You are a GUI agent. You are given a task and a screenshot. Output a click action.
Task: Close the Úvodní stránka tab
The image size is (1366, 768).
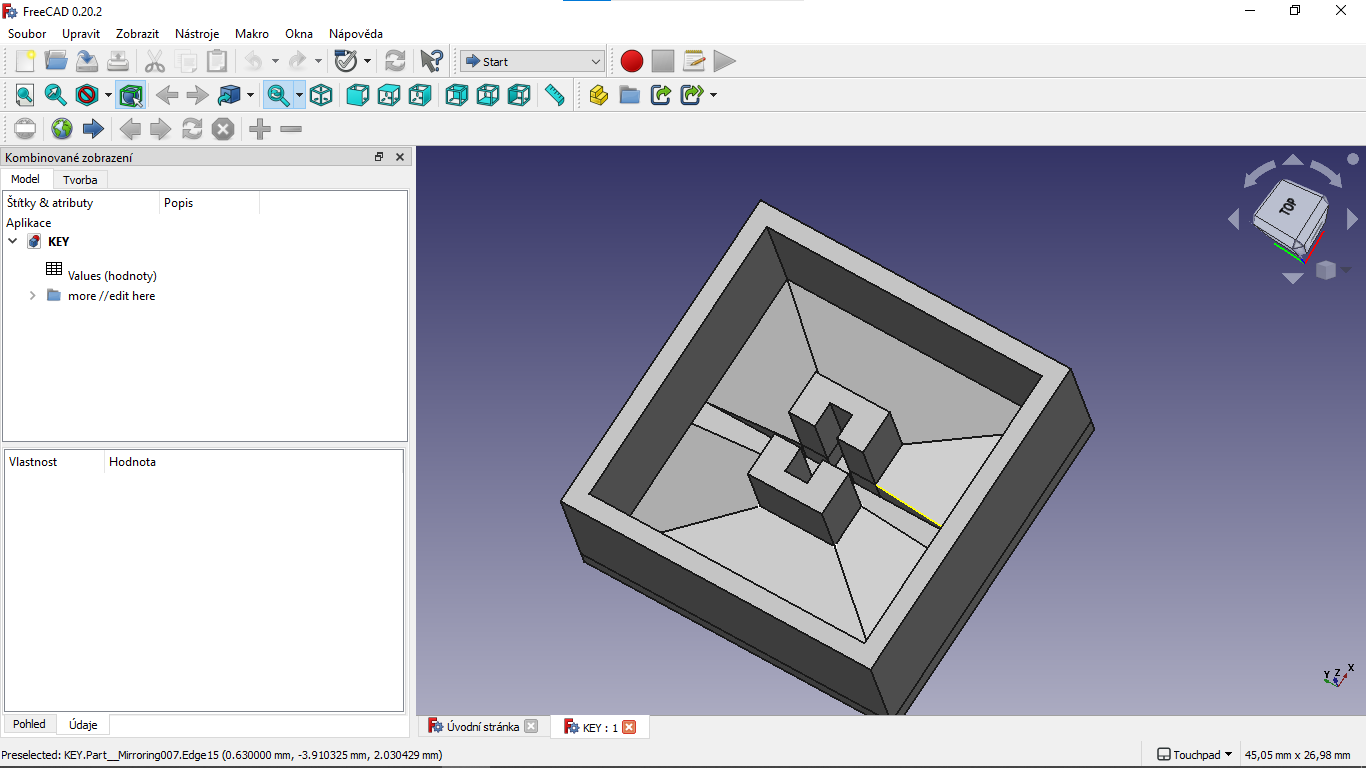pos(531,727)
